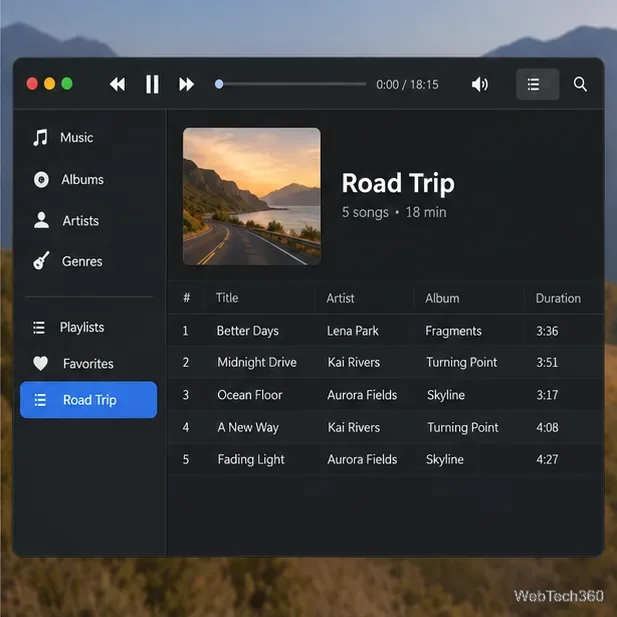Click the 0:00 / 18:15 time display
Screen dimensions: 617x617
[x=407, y=85]
